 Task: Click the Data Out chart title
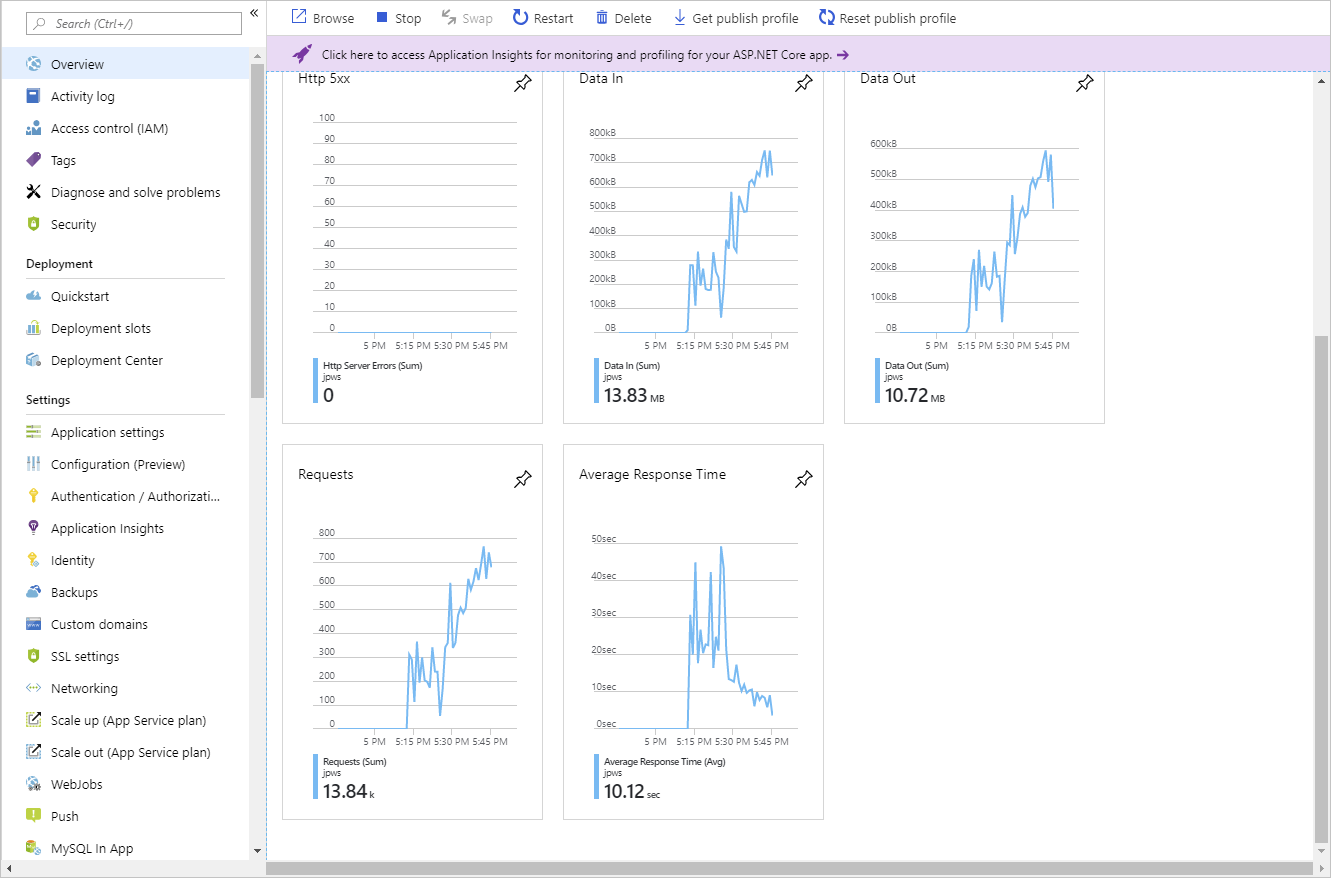(888, 78)
